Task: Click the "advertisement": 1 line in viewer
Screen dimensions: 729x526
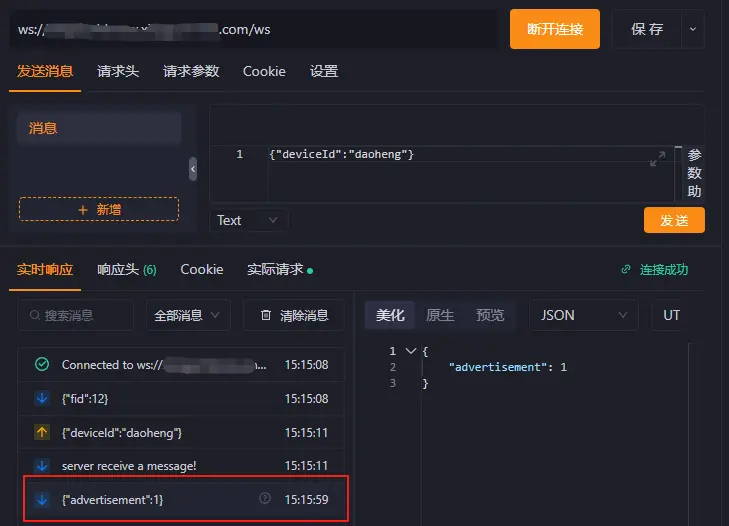Action: pyautogui.click(x=508, y=367)
